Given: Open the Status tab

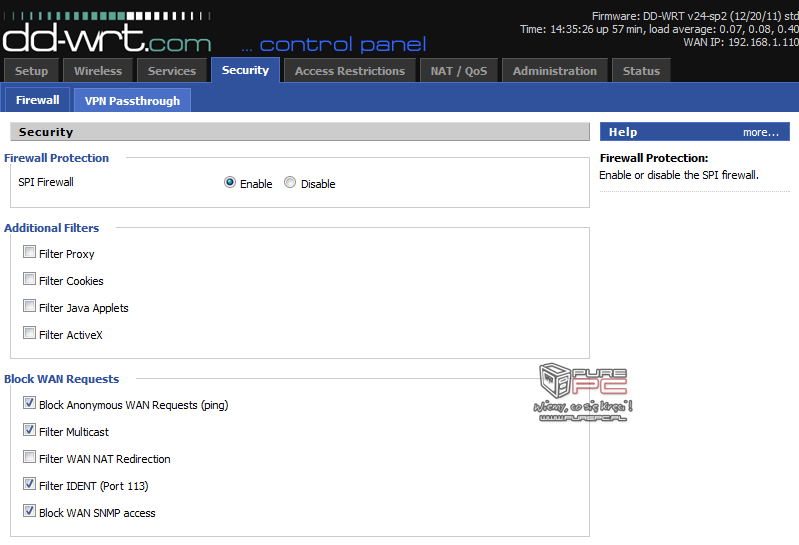Looking at the screenshot, I should click(641, 71).
